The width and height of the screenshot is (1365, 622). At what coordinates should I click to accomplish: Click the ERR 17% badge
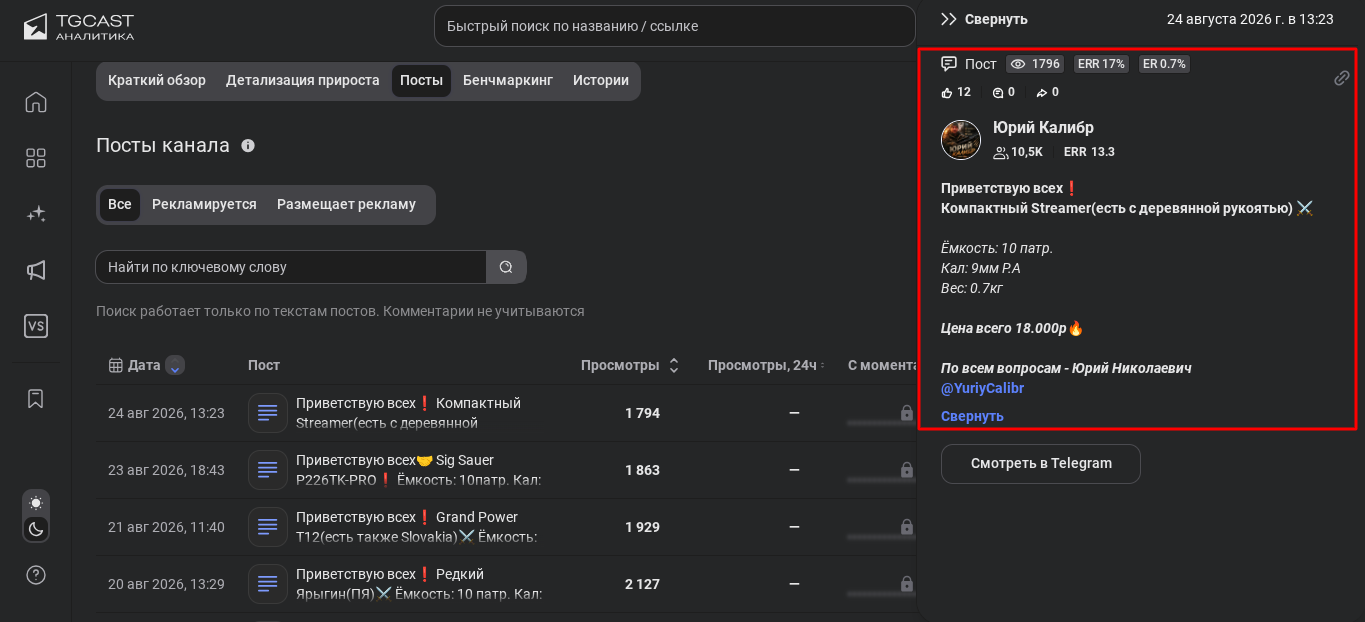[1101, 64]
